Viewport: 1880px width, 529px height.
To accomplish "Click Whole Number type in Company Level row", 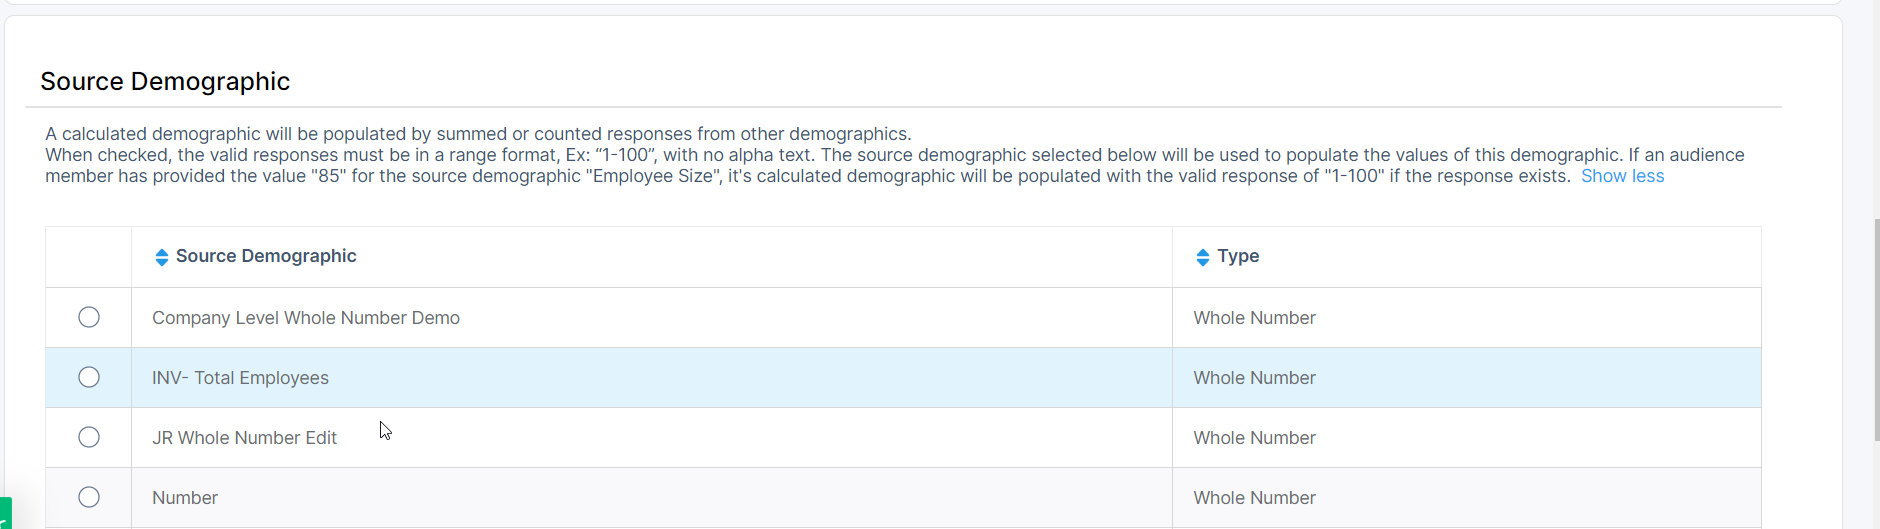I will pos(1254,318).
